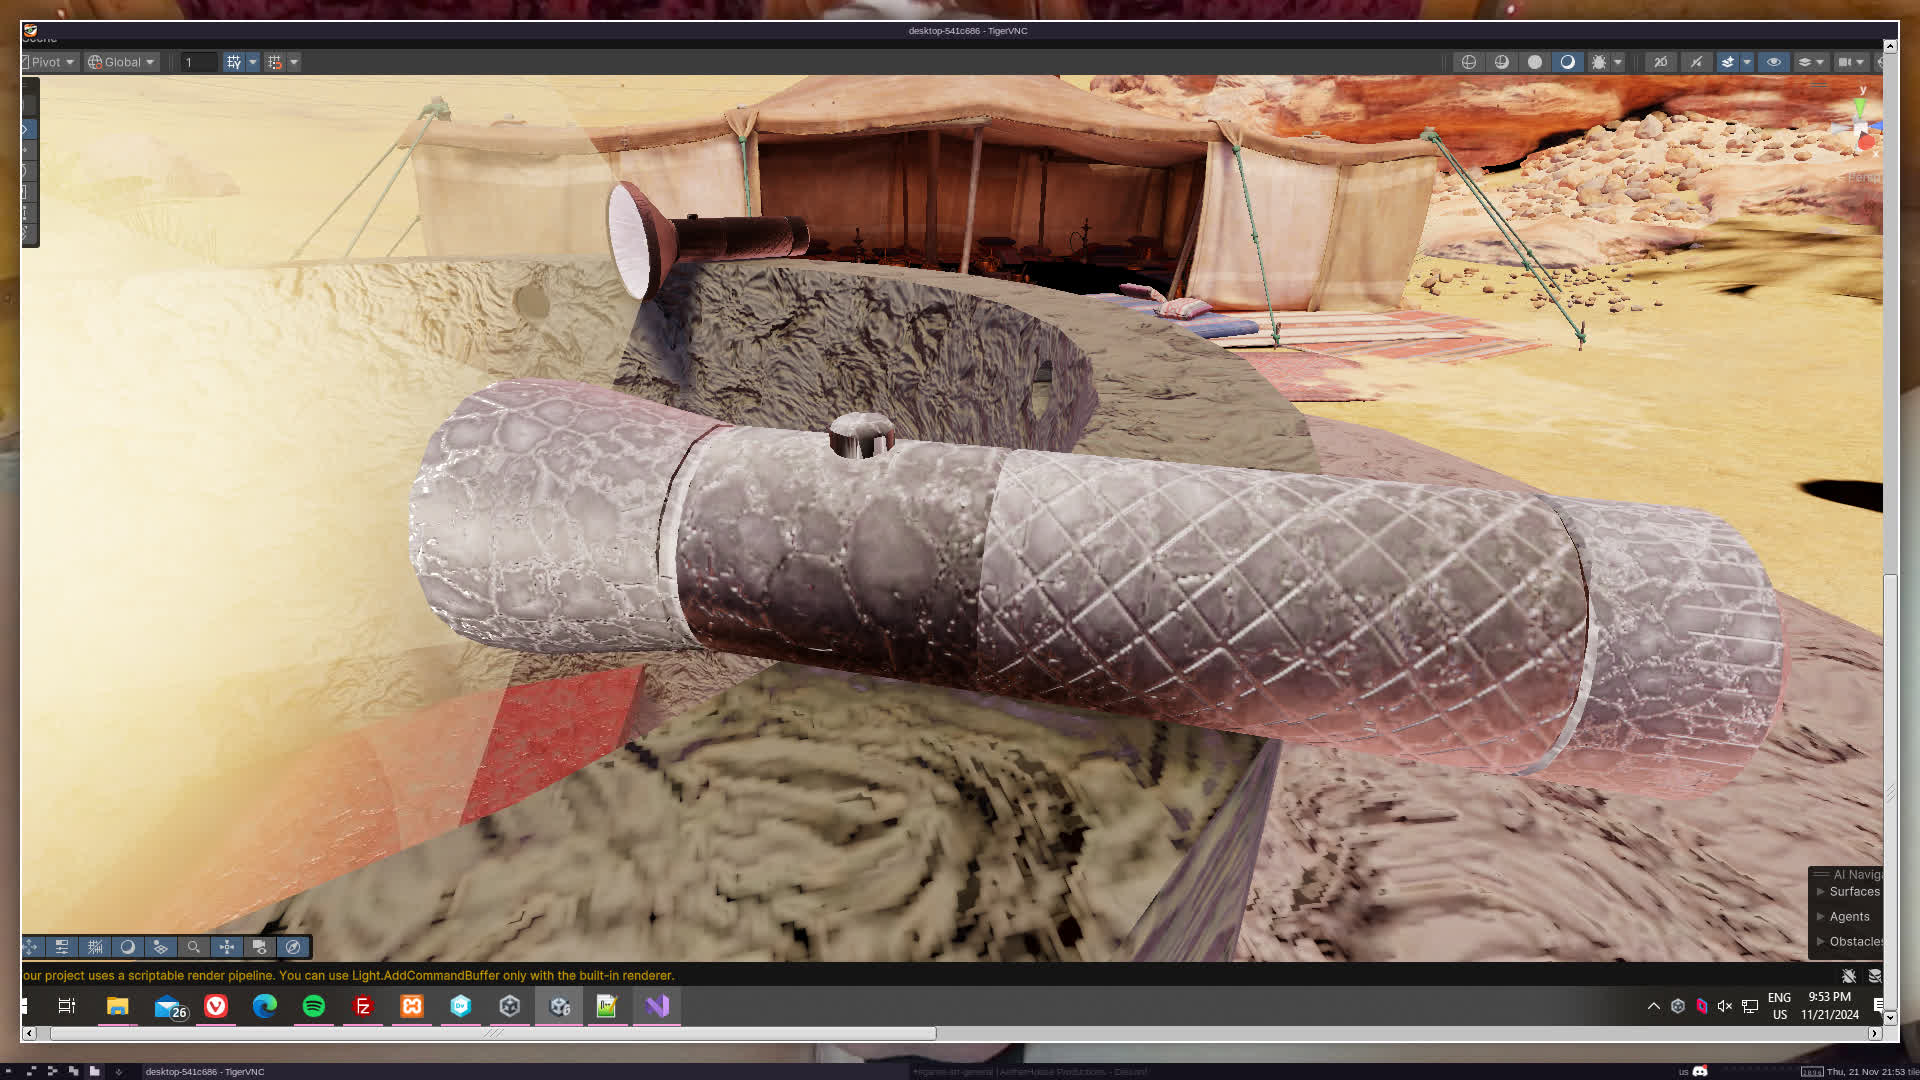1920x1080 pixels.
Task: Open the Pivot mode dropdown
Action: click(50, 62)
